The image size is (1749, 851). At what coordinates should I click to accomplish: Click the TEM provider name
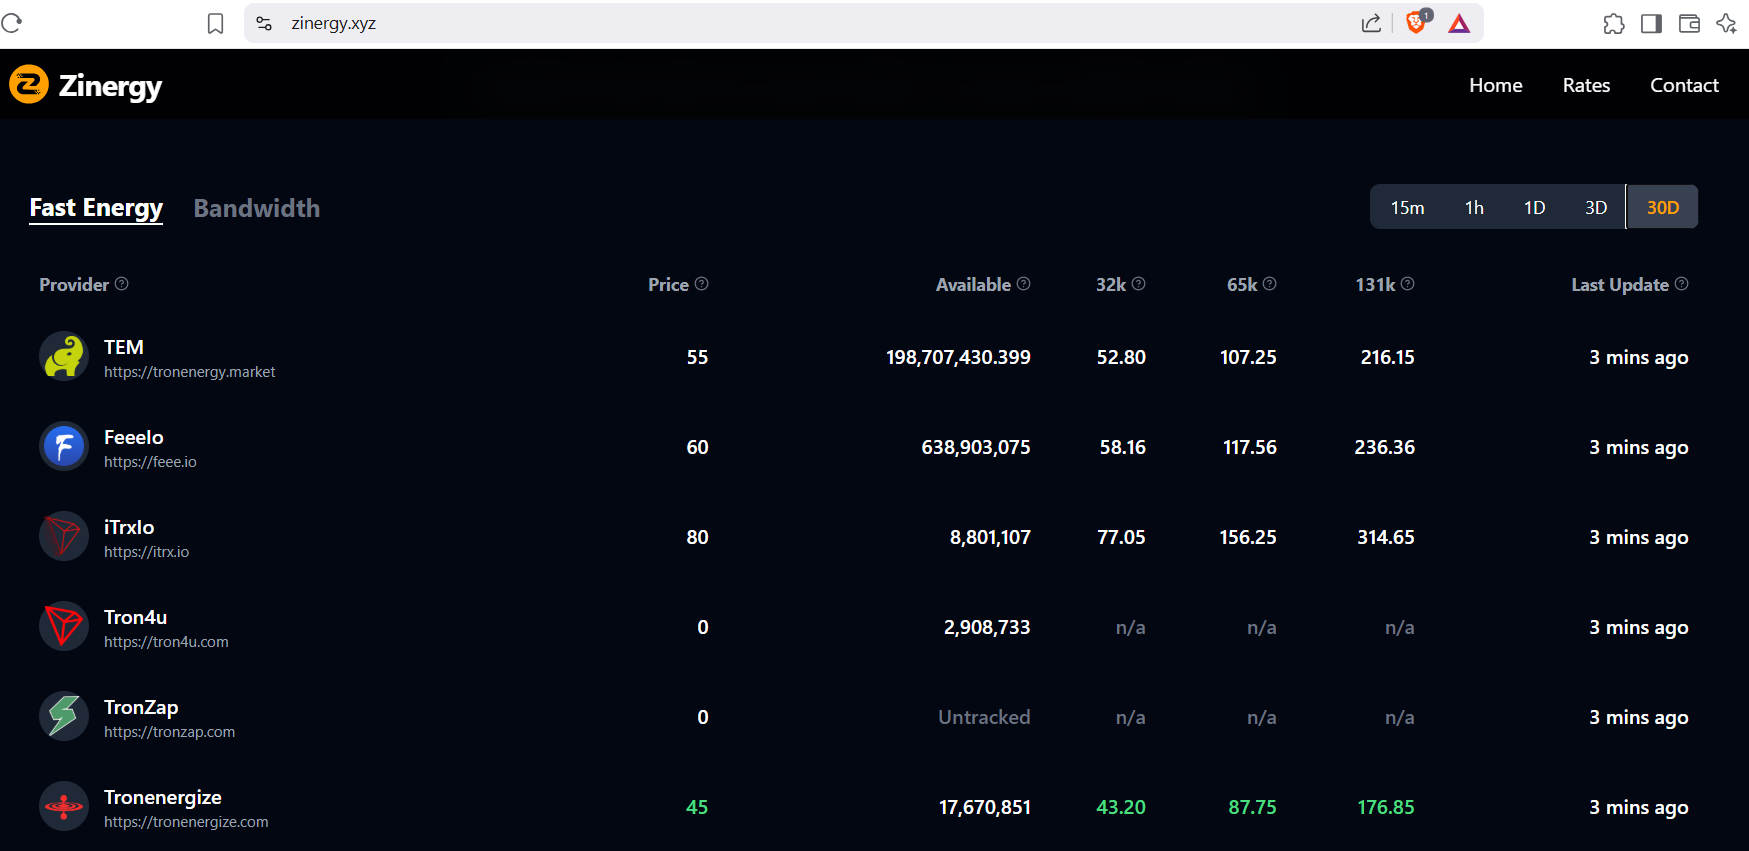point(124,347)
